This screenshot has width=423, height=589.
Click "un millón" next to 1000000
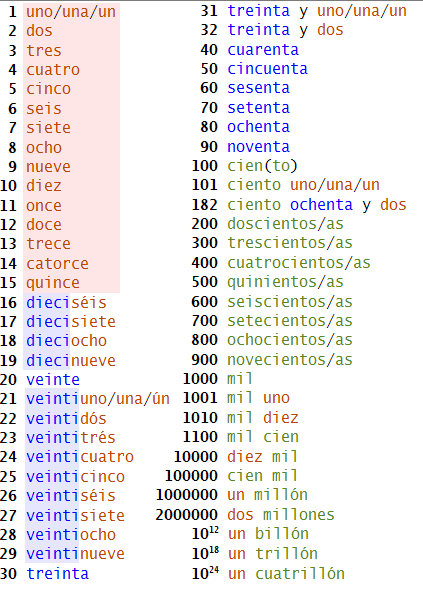pyautogui.click(x=267, y=495)
